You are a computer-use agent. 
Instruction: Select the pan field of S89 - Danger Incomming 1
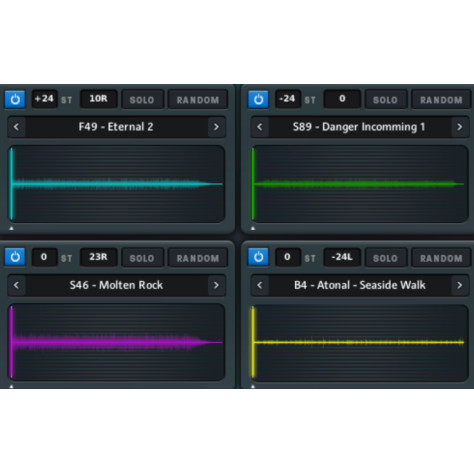point(342,99)
